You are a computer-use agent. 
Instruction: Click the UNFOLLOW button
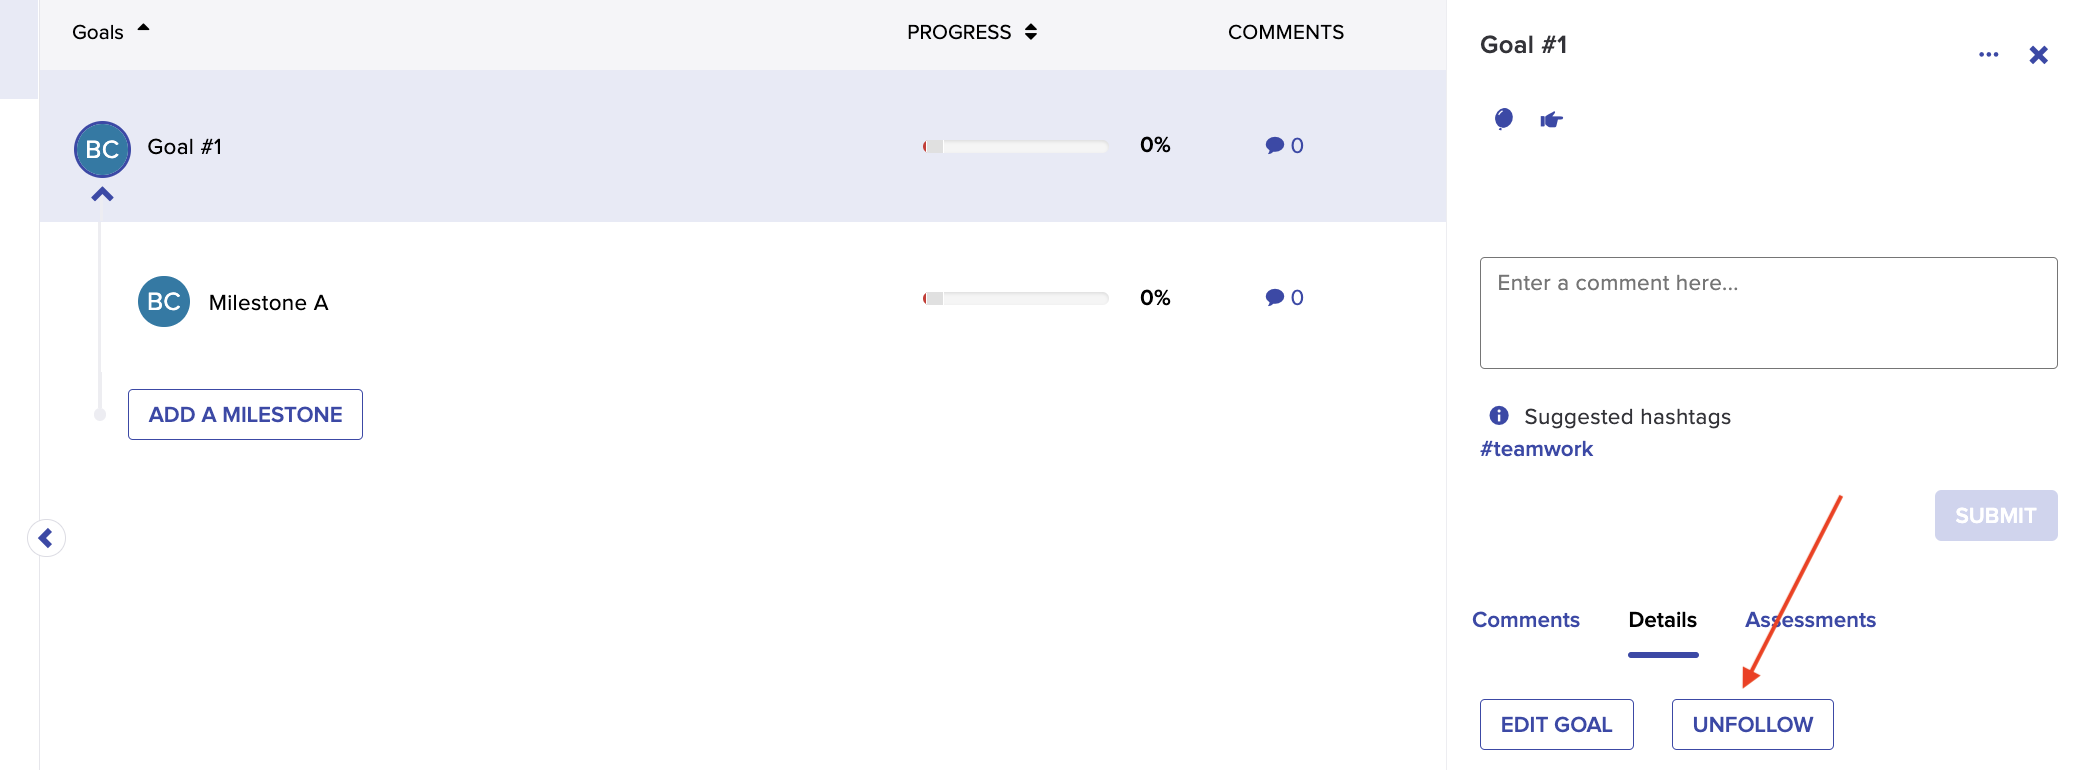(x=1752, y=725)
